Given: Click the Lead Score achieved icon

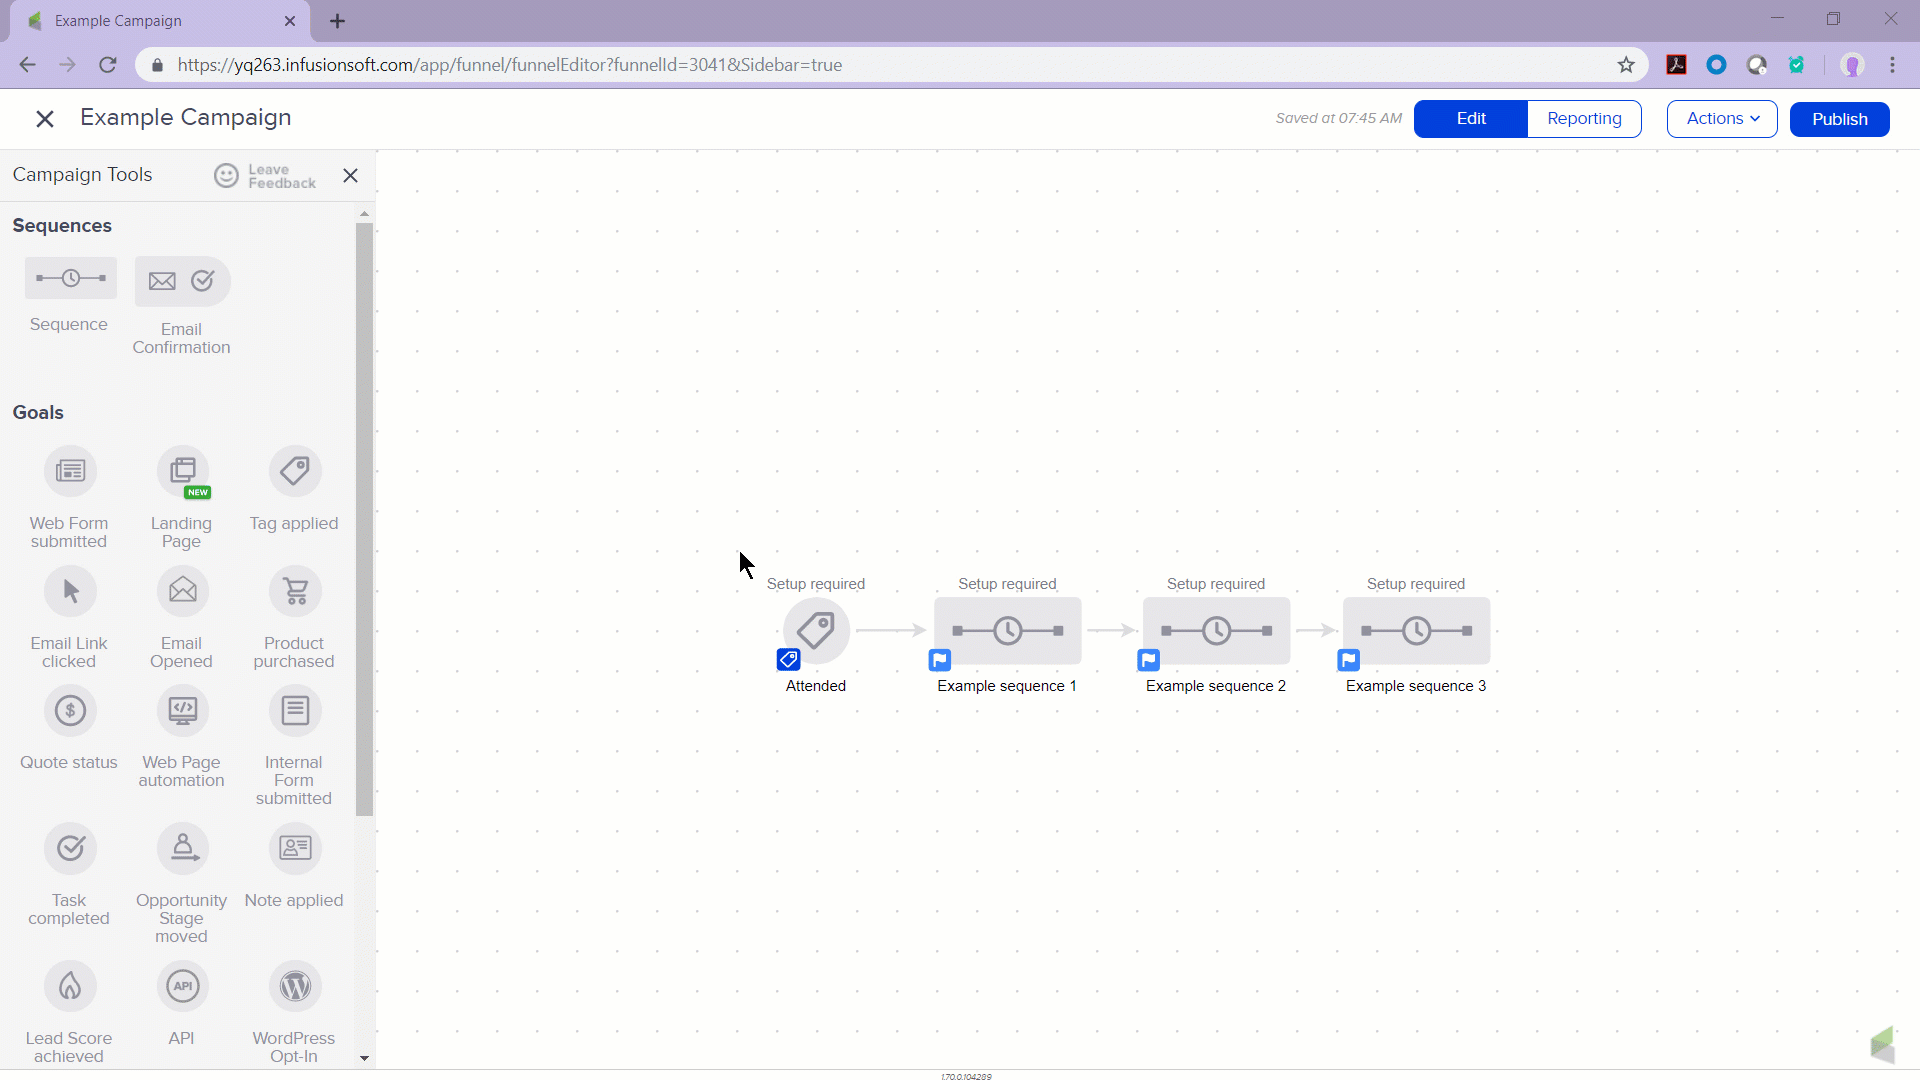Looking at the screenshot, I should pyautogui.click(x=70, y=986).
